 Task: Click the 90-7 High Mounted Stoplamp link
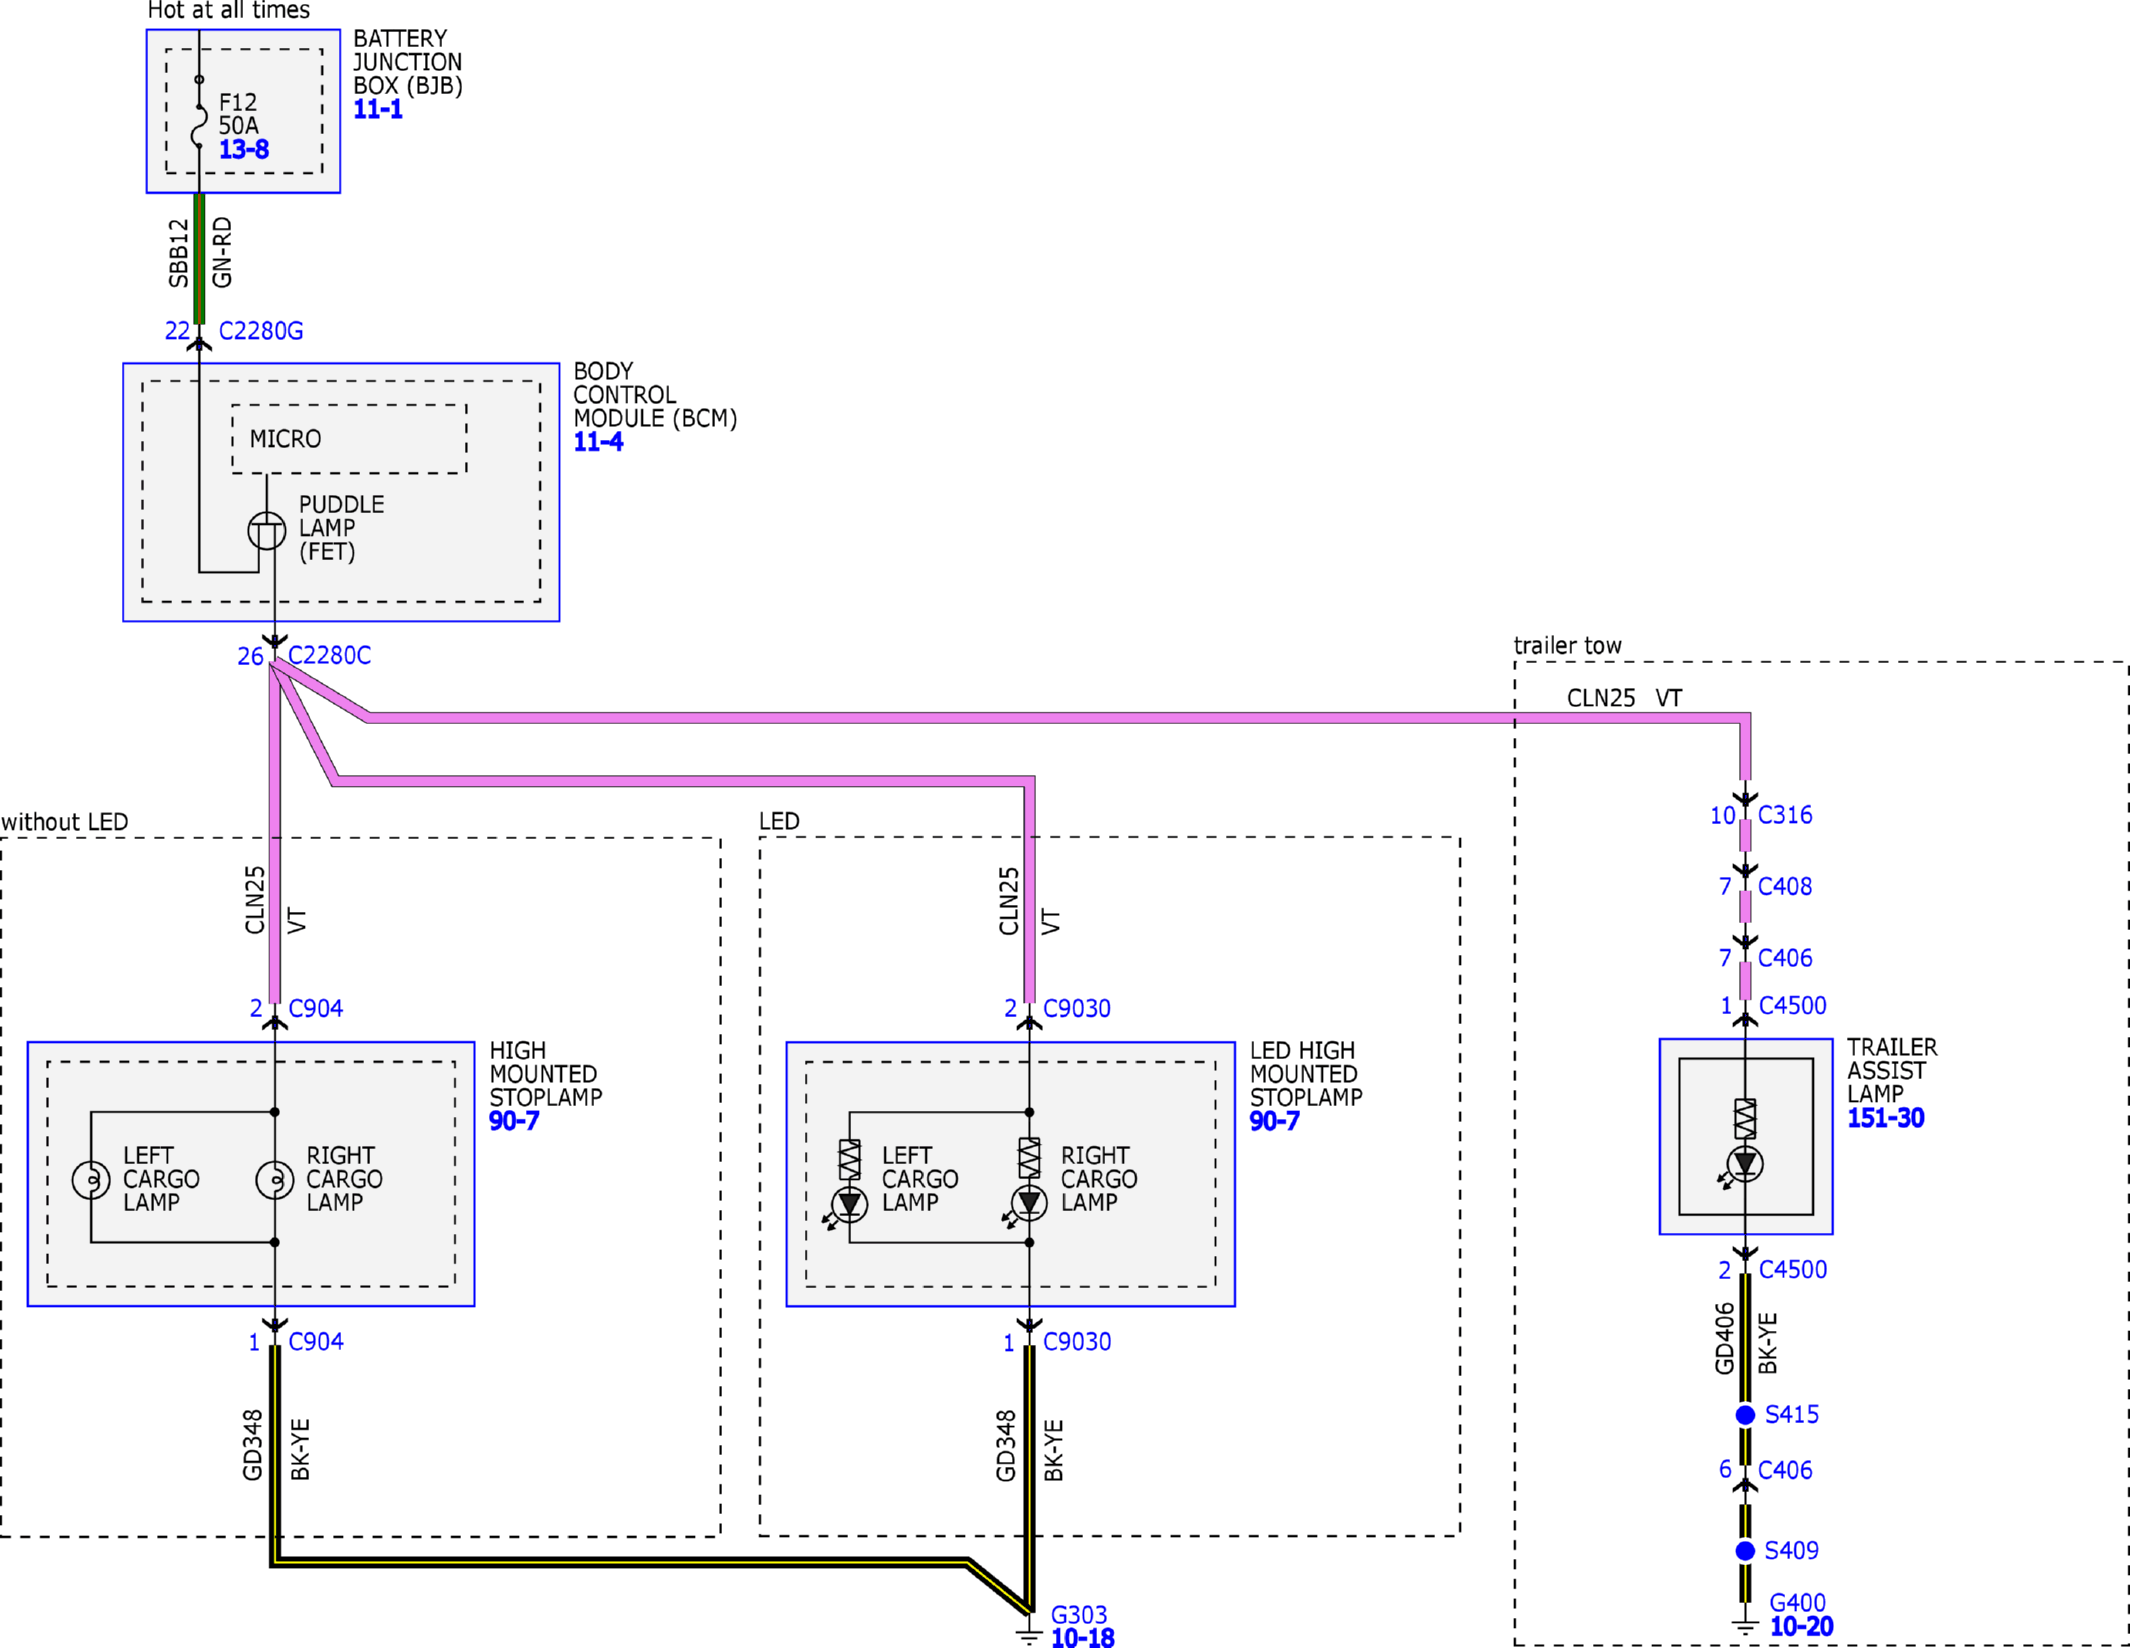(514, 1121)
